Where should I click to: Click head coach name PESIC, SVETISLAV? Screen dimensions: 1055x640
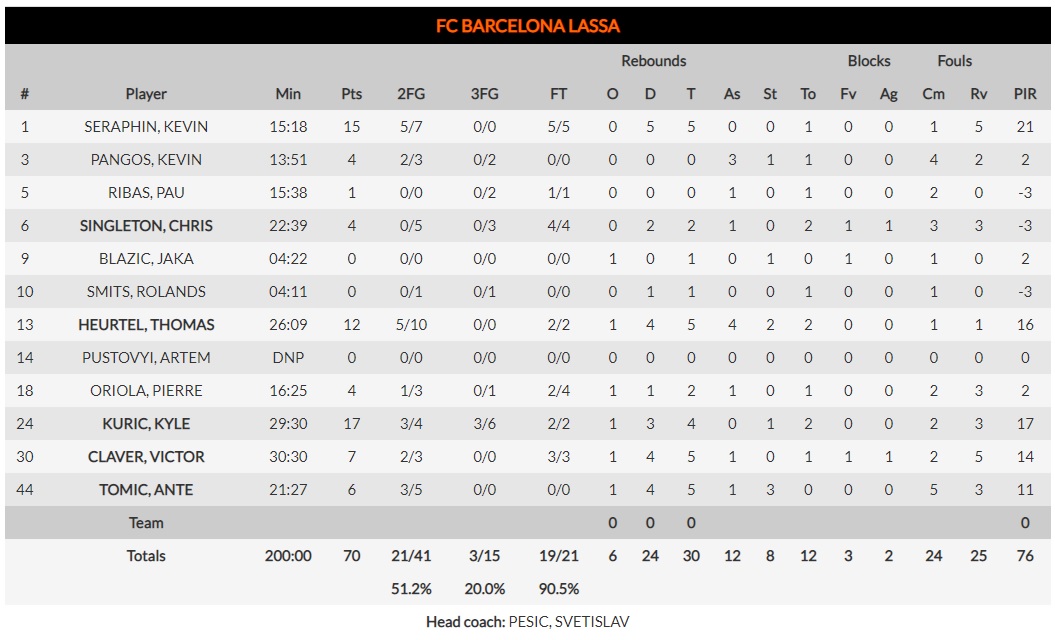(569, 621)
